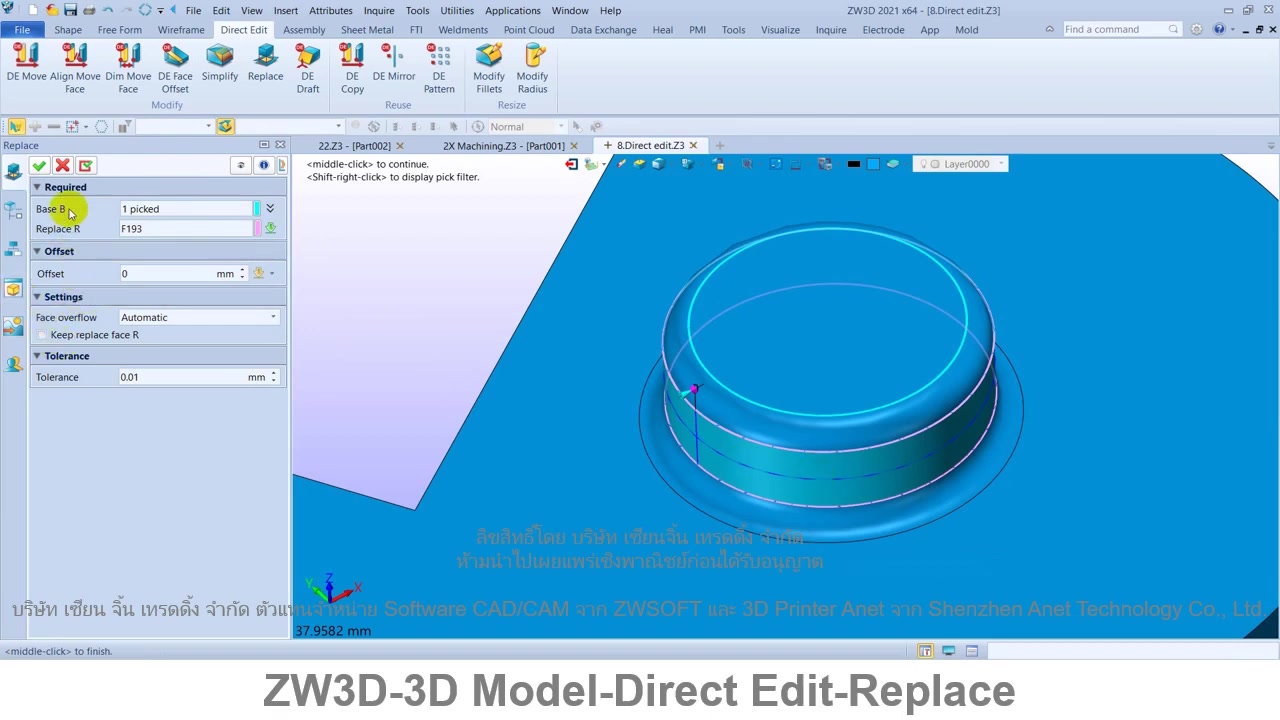Click the Undo arrow icon
The height and width of the screenshot is (720, 1280).
coord(108,10)
